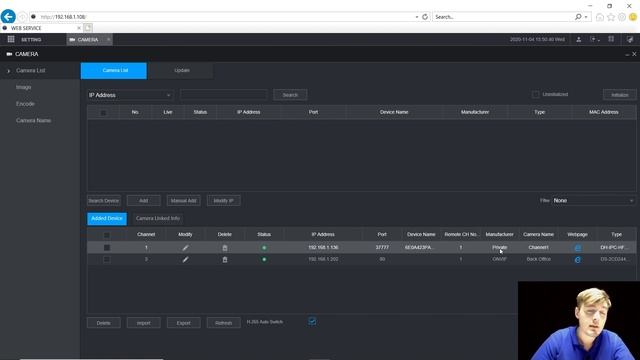Image resolution: width=640 pixels, height=360 pixels.
Task: Click the far-right header display icon
Action: click(x=630, y=39)
